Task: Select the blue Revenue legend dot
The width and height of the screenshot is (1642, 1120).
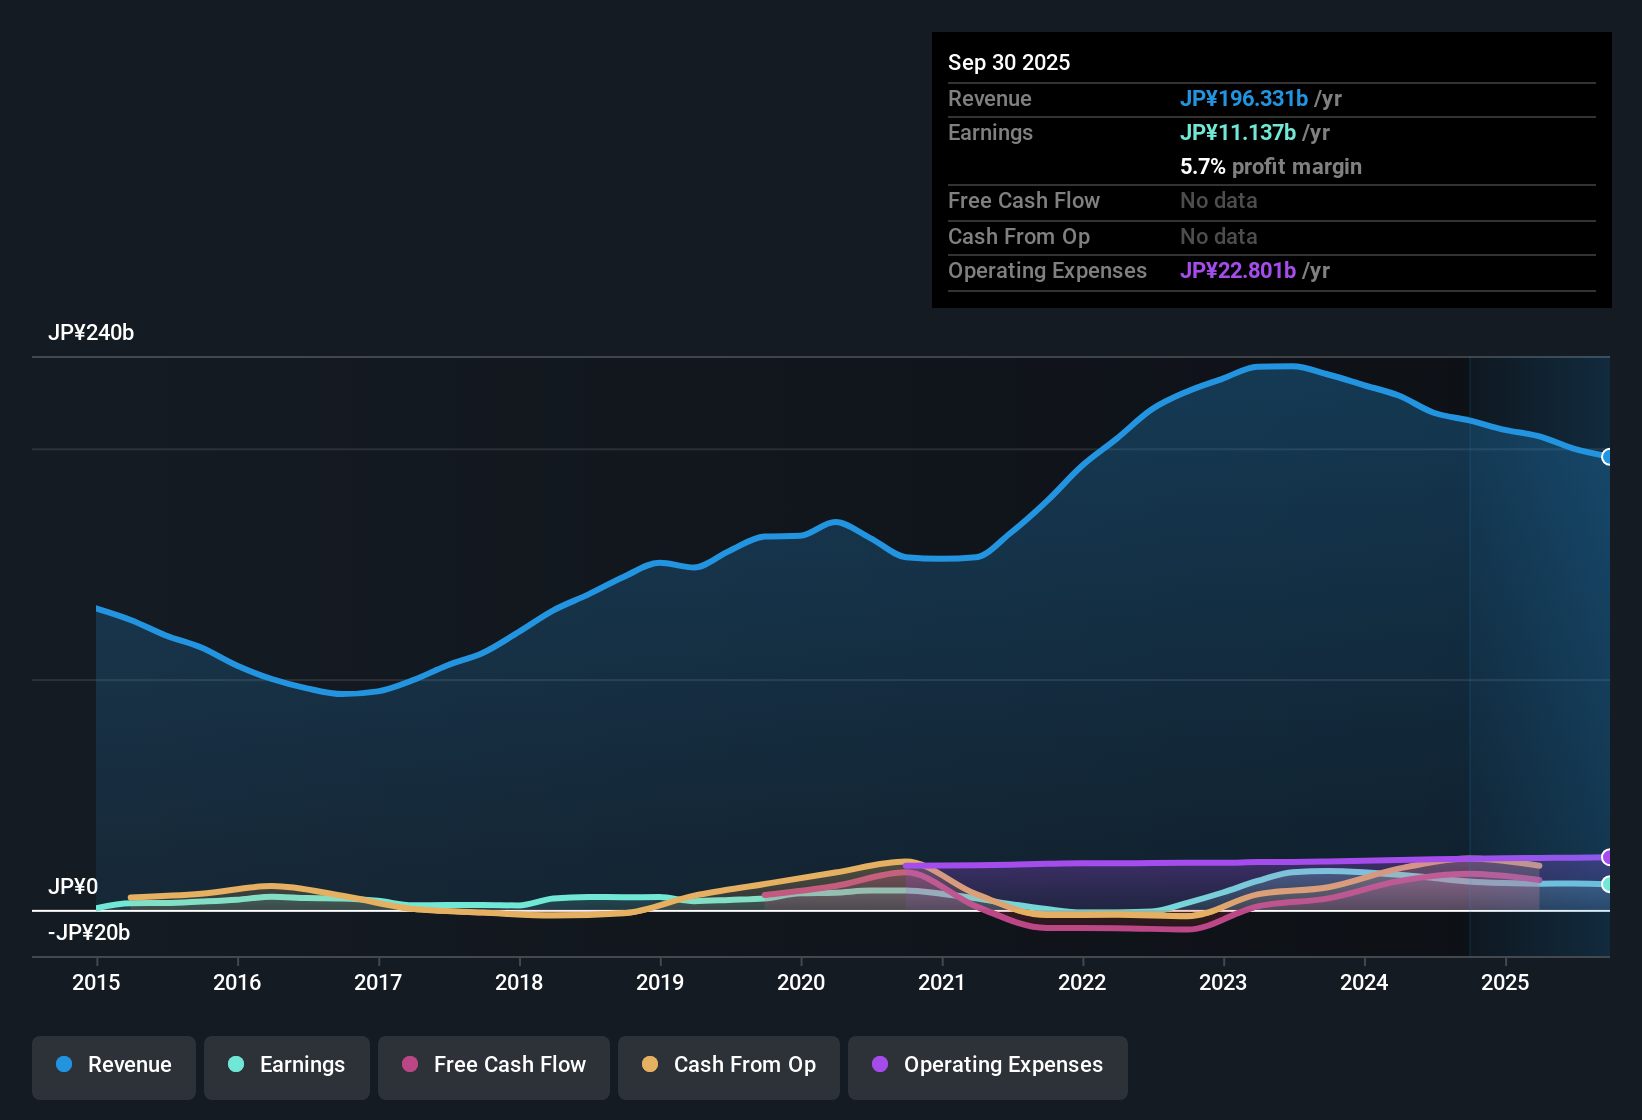Action: (63, 1065)
